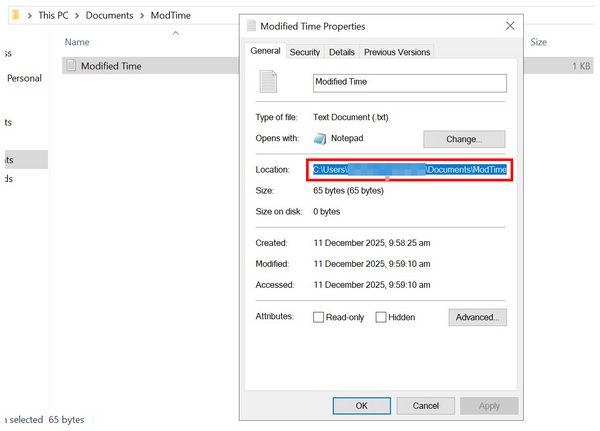Click the file name input field
This screenshot has height=431, width=600.
click(x=410, y=83)
